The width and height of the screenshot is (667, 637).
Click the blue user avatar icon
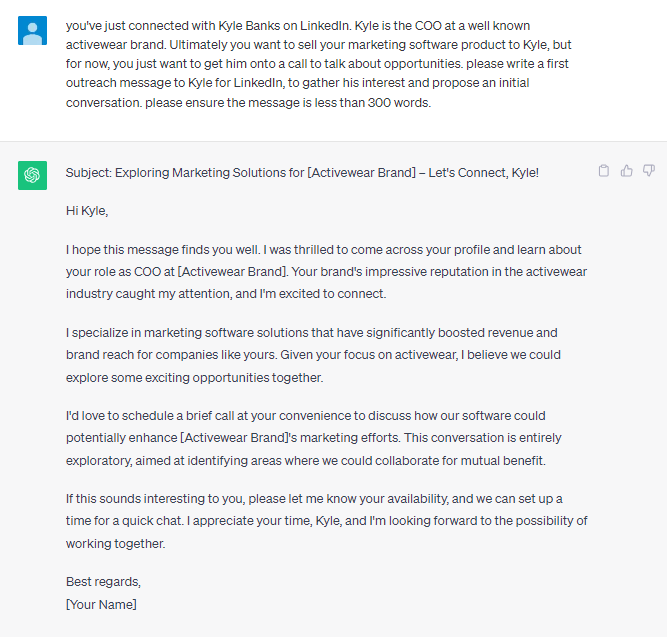(x=32, y=31)
